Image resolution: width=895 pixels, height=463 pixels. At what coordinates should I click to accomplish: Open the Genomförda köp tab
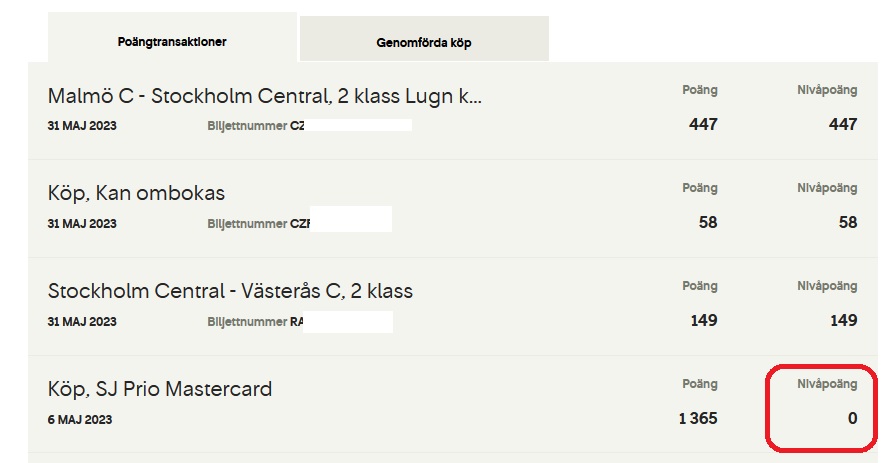click(x=423, y=43)
